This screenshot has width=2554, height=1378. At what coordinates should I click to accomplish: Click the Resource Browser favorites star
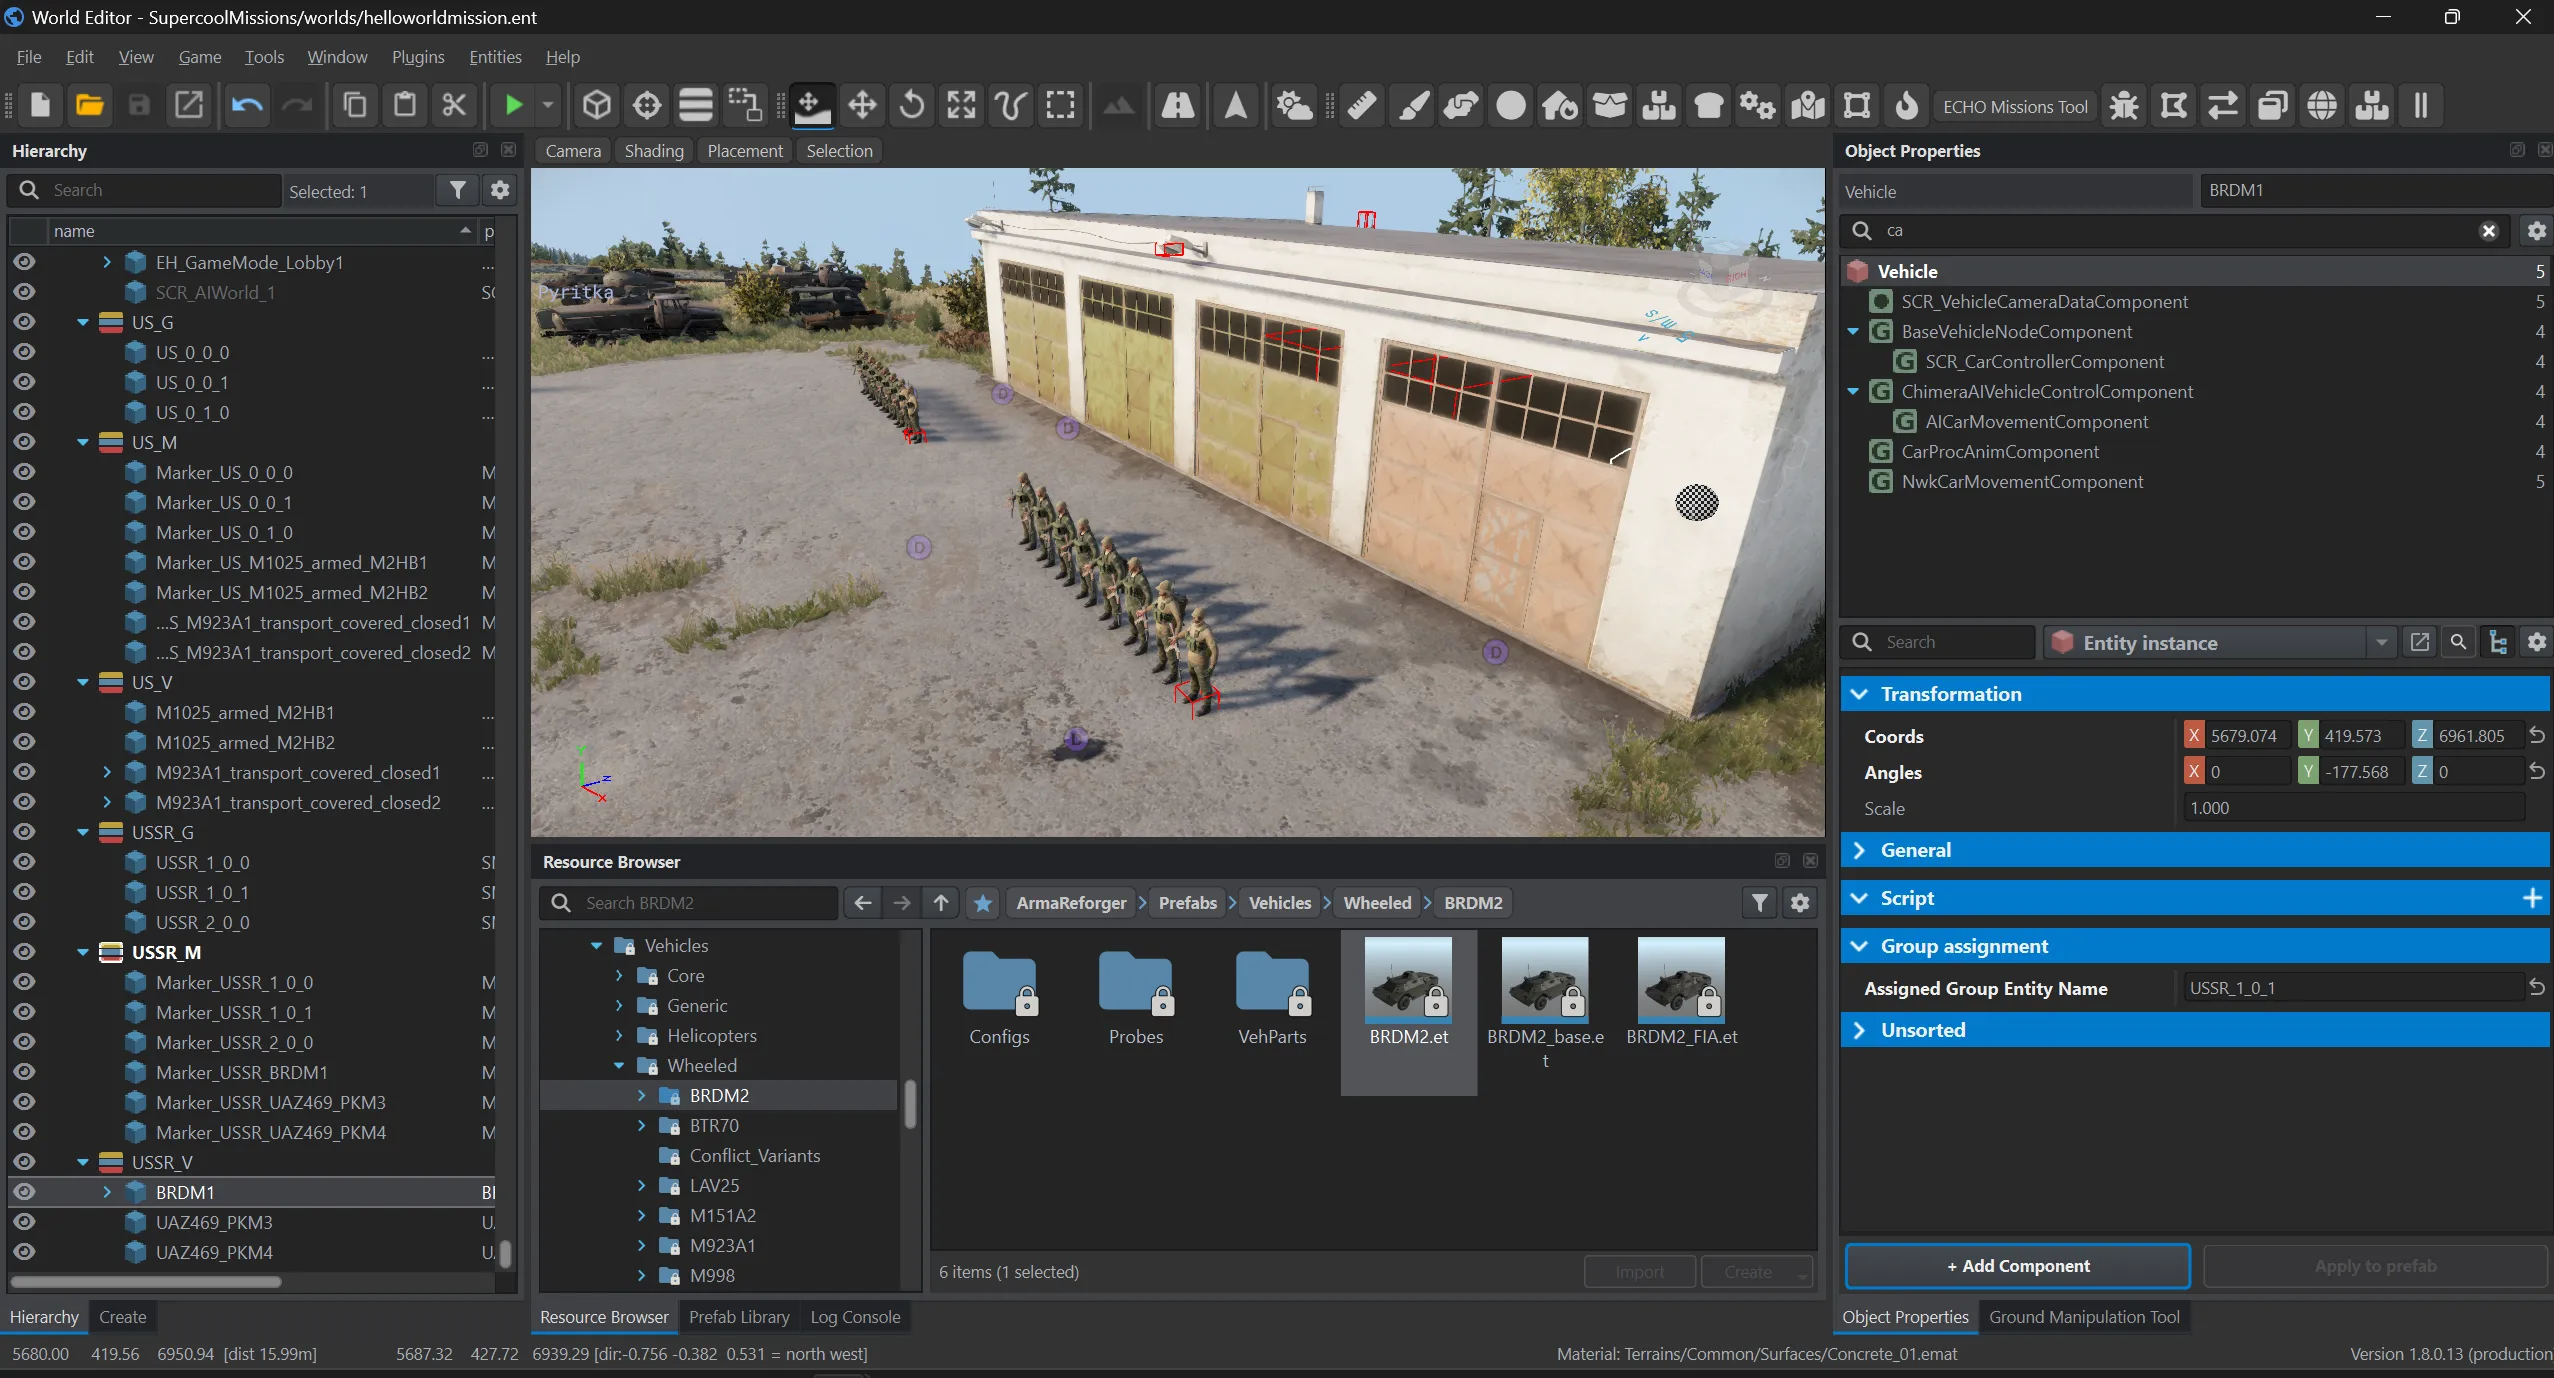point(983,903)
